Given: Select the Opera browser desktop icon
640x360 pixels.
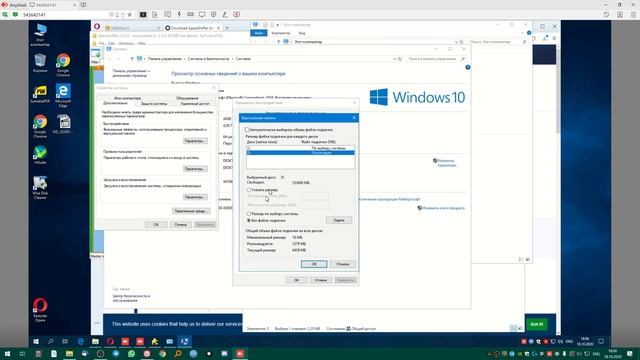Looking at the screenshot, I should pos(40,309).
